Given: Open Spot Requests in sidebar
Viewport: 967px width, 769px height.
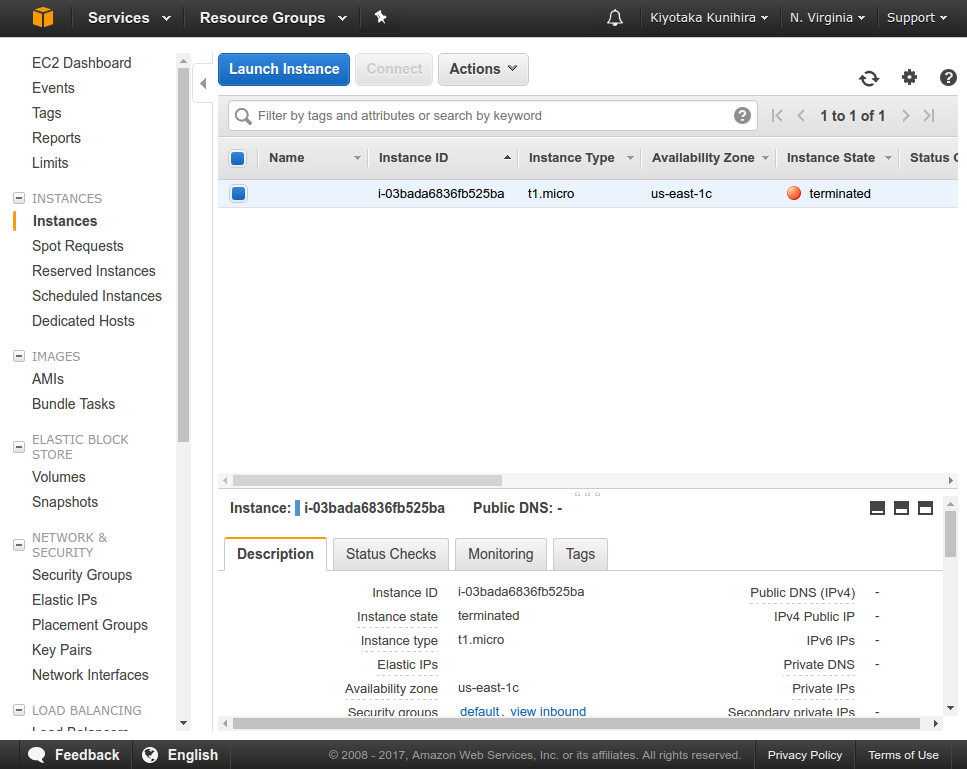Looking at the screenshot, I should (78, 246).
